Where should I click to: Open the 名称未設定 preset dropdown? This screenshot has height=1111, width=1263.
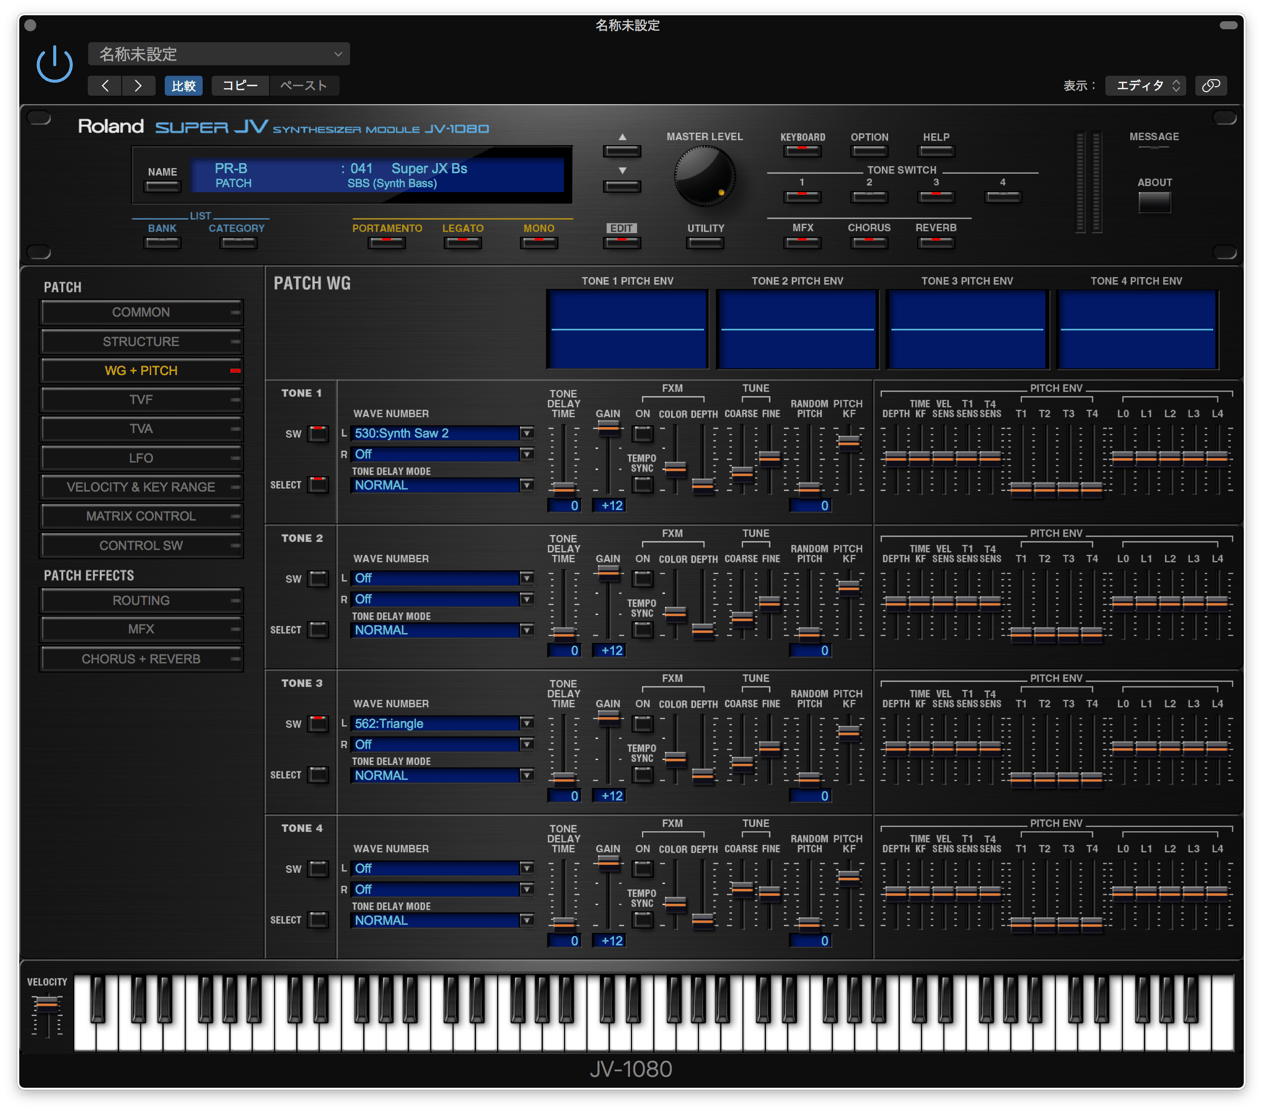point(218,53)
